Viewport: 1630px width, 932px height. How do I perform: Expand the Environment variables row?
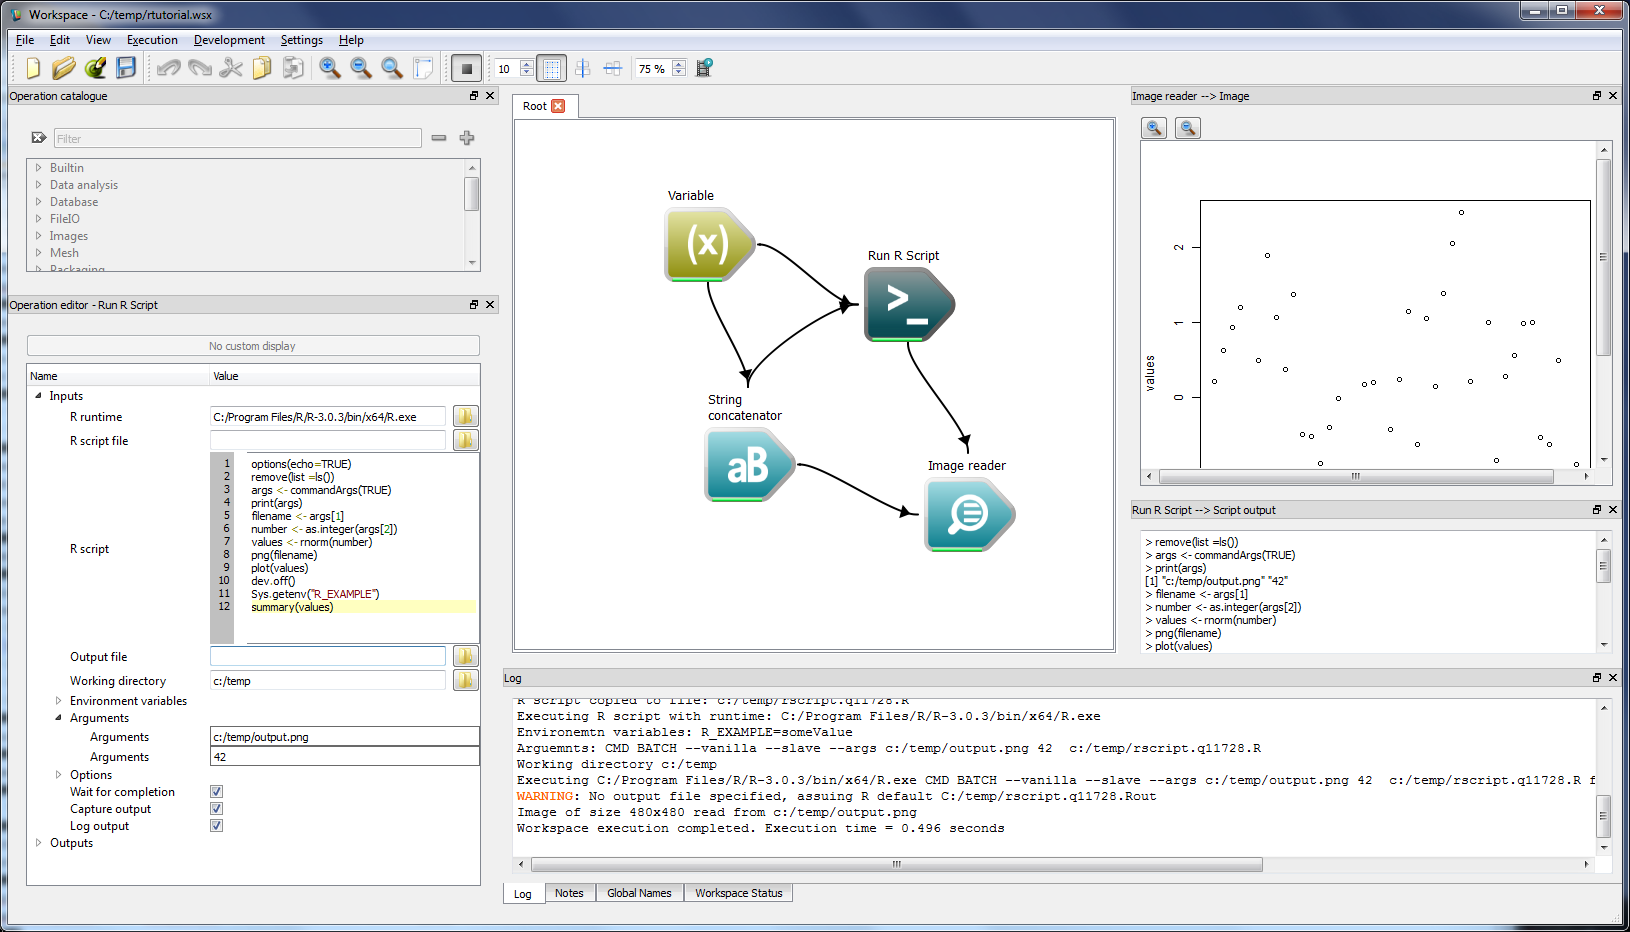59,701
